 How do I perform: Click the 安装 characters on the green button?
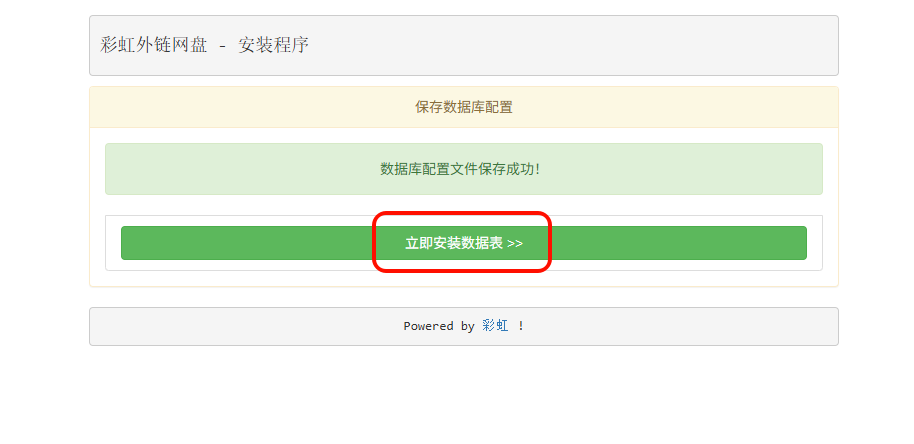click(447, 244)
